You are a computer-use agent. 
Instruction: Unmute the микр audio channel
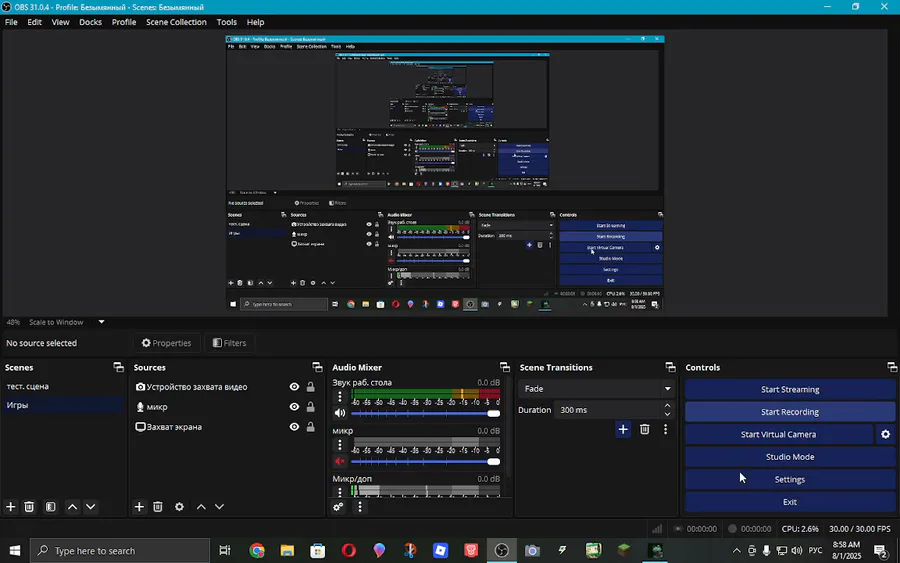tap(340, 461)
